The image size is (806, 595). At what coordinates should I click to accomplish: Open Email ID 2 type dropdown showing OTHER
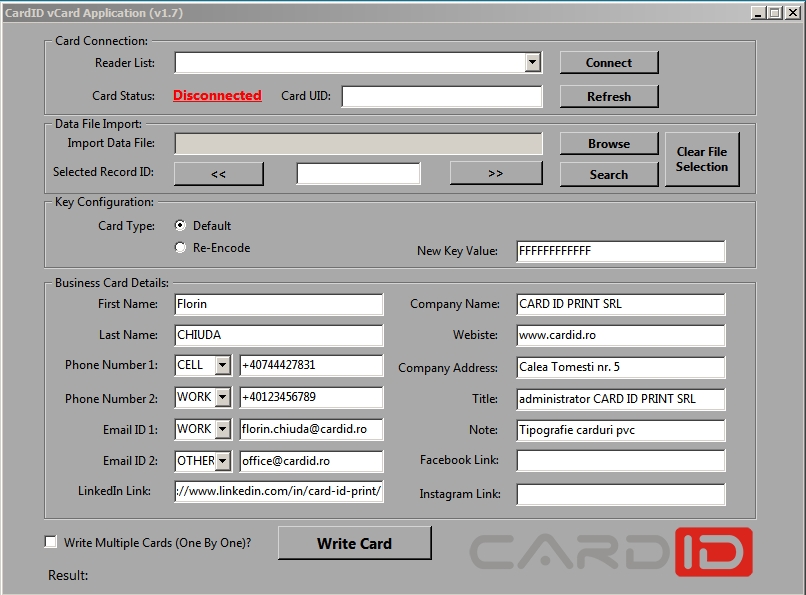pyautogui.click(x=224, y=461)
